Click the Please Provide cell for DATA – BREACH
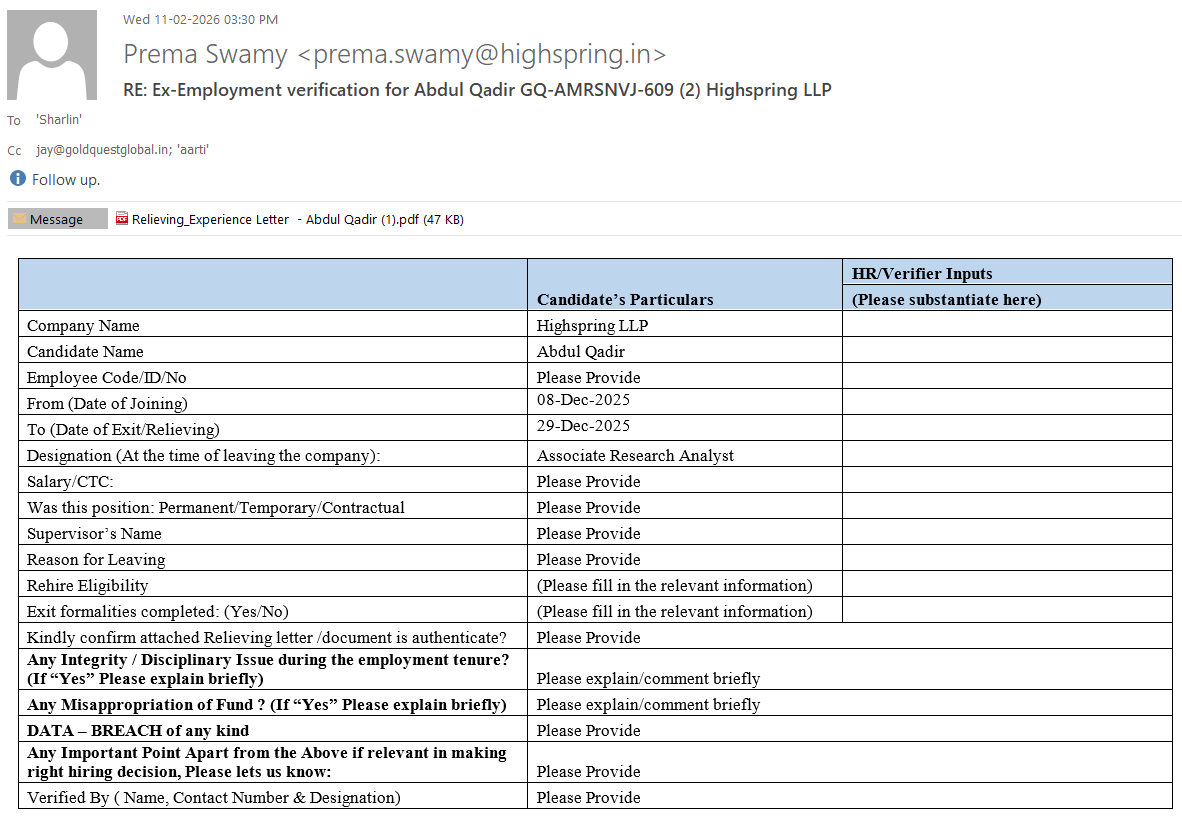The width and height of the screenshot is (1182, 817). 588,730
